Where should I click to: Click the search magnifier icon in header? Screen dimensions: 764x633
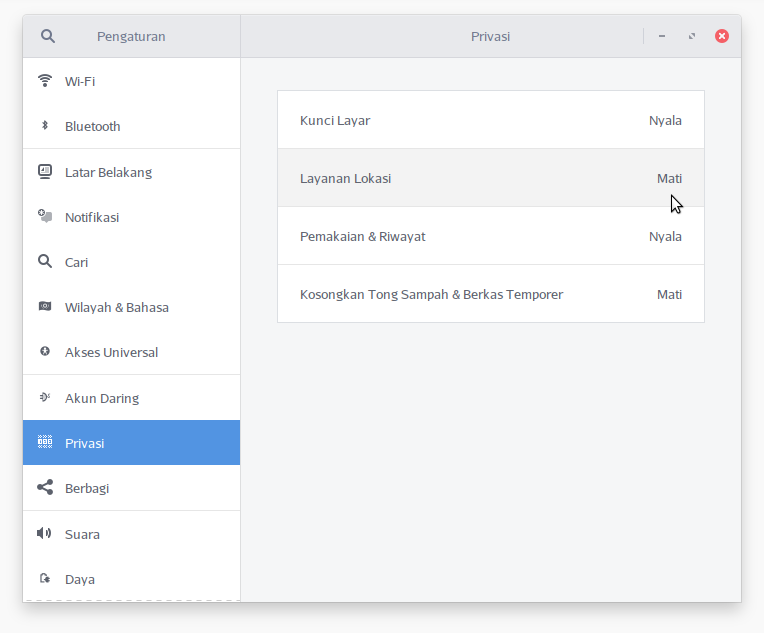47,36
